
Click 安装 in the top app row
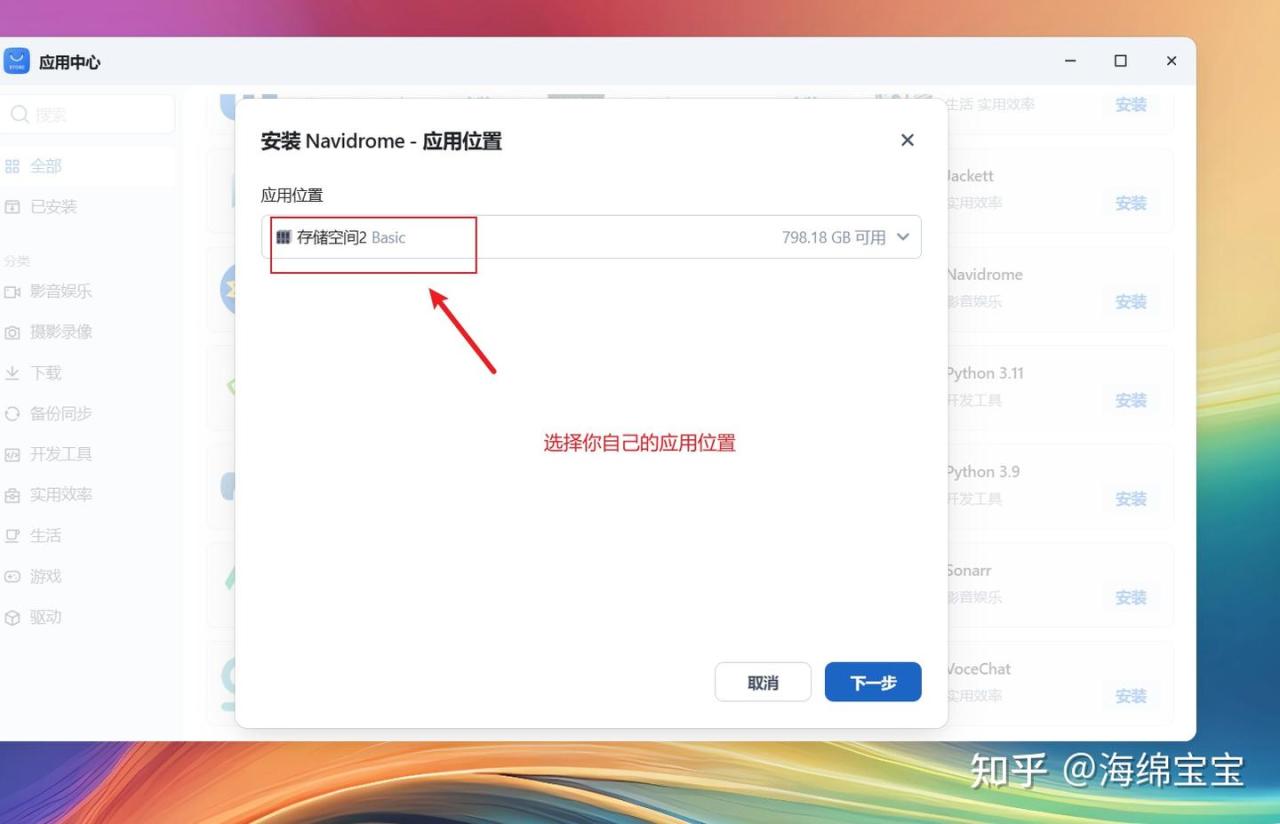pos(1131,104)
